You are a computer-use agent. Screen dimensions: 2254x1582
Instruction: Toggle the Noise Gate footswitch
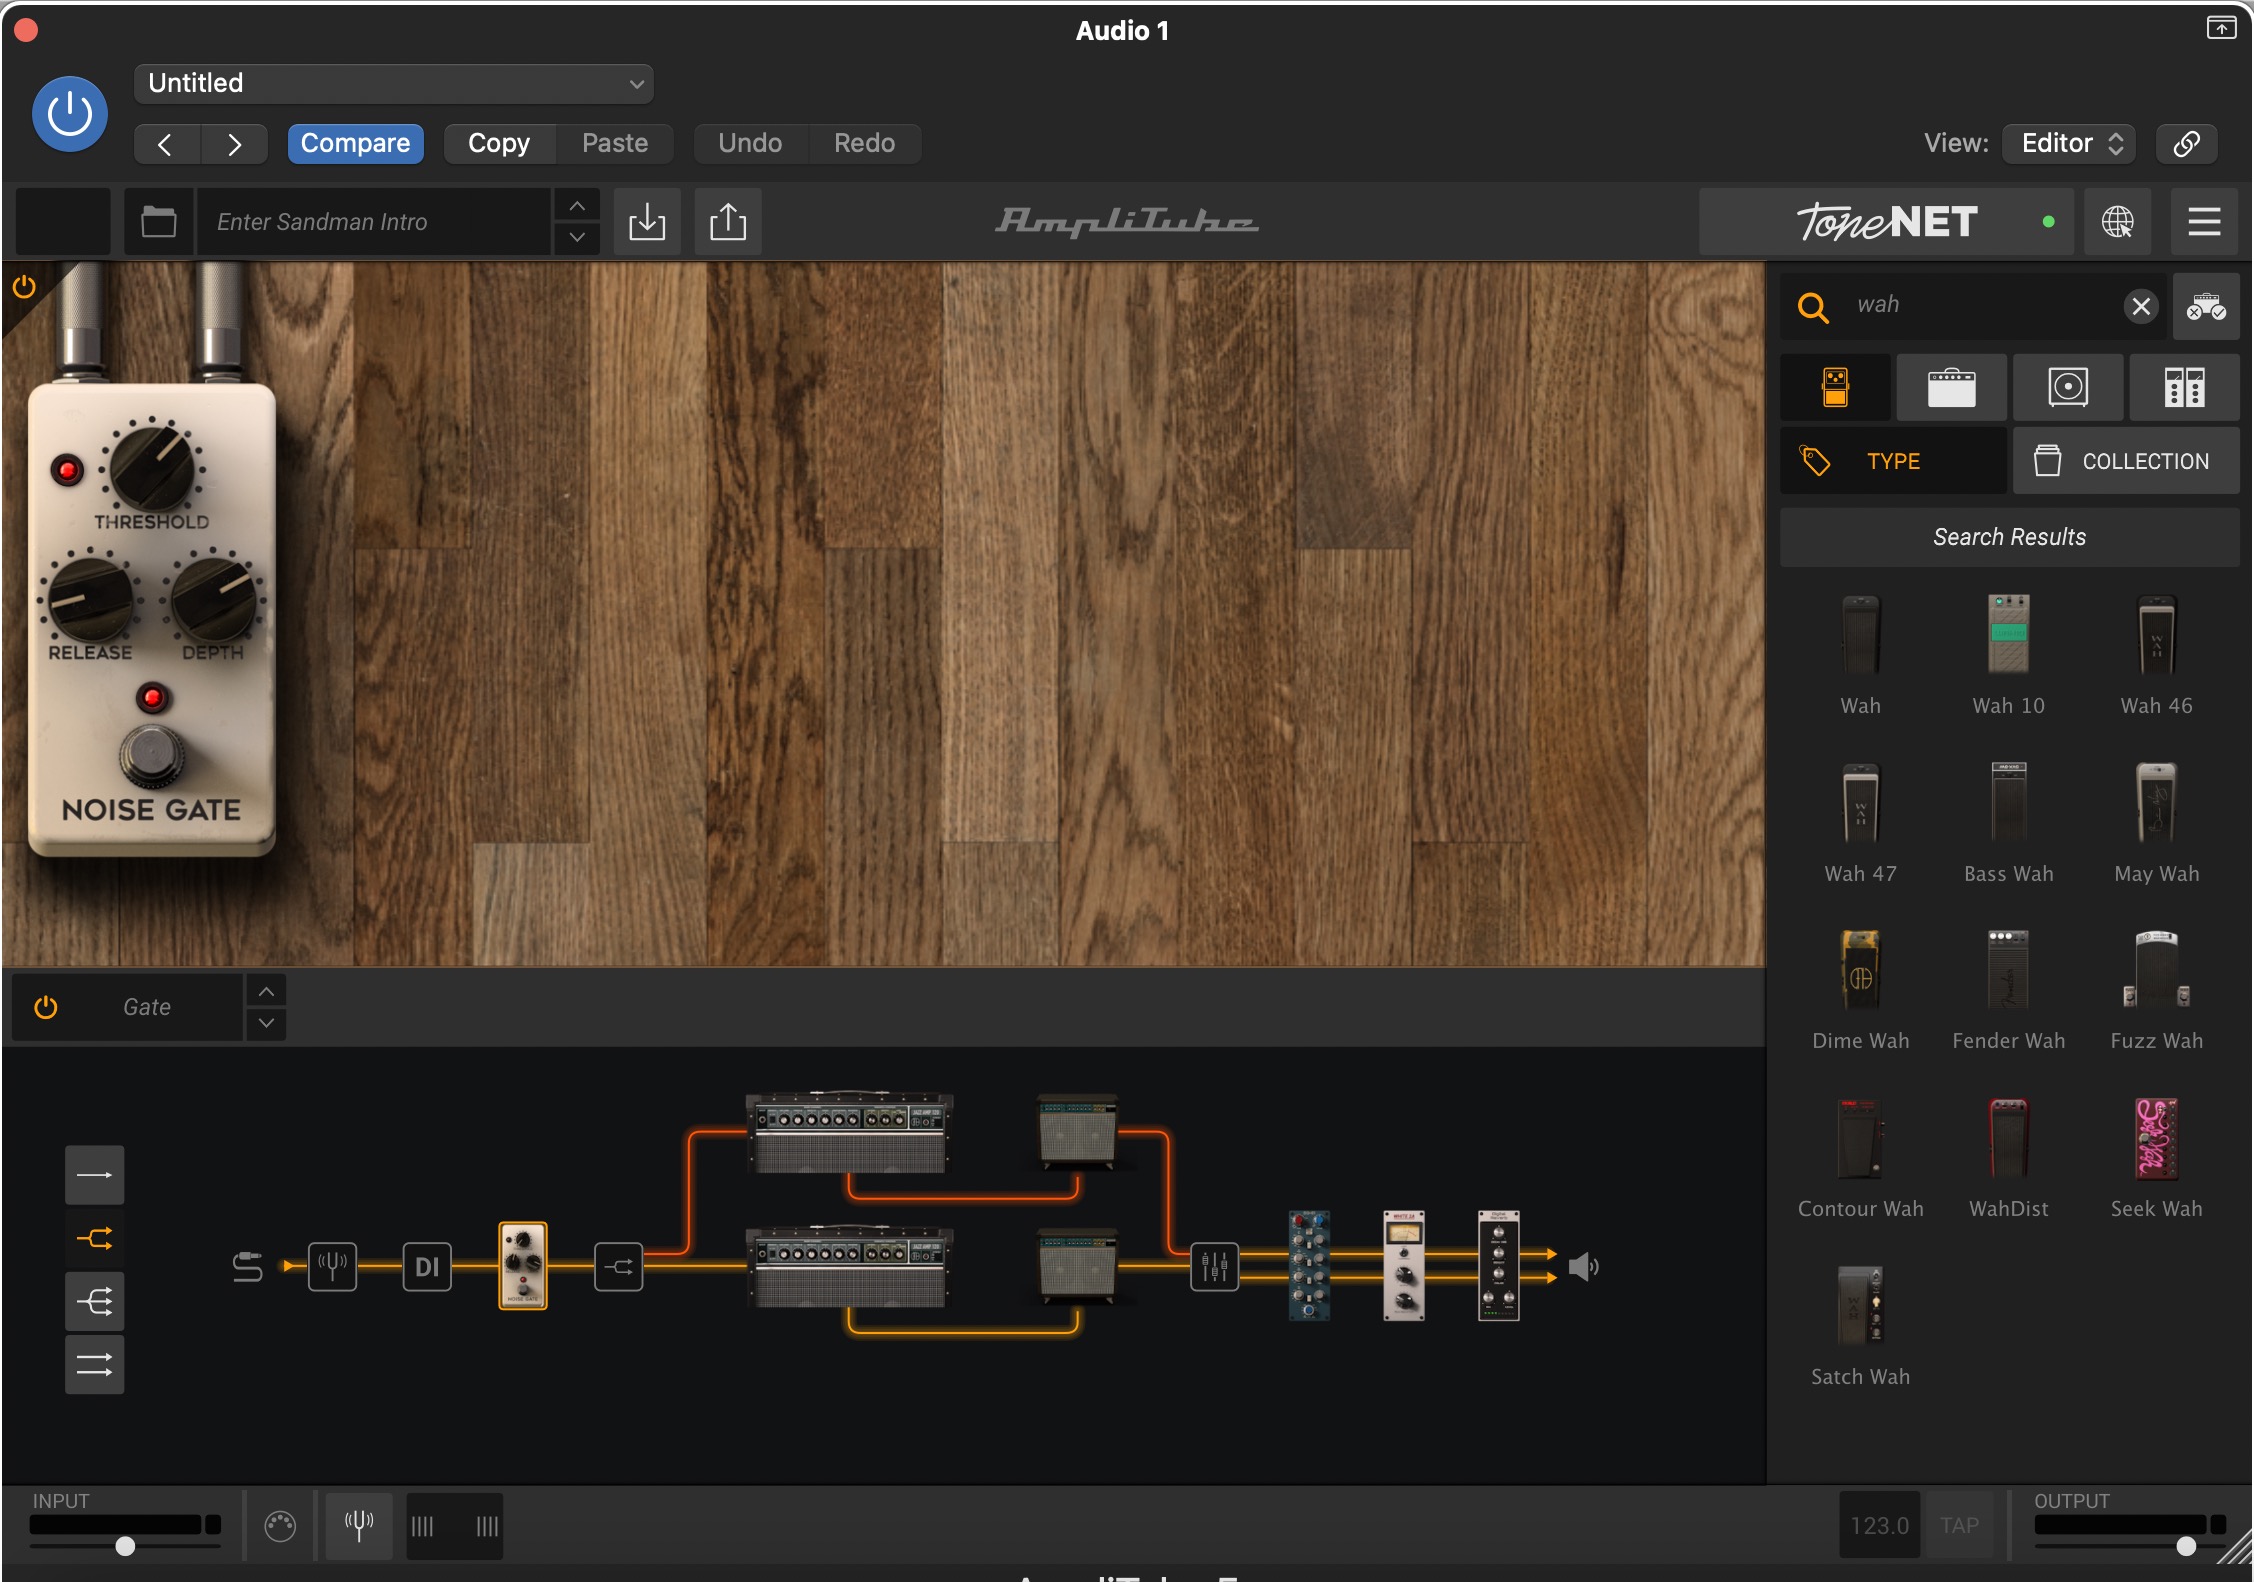point(152,757)
